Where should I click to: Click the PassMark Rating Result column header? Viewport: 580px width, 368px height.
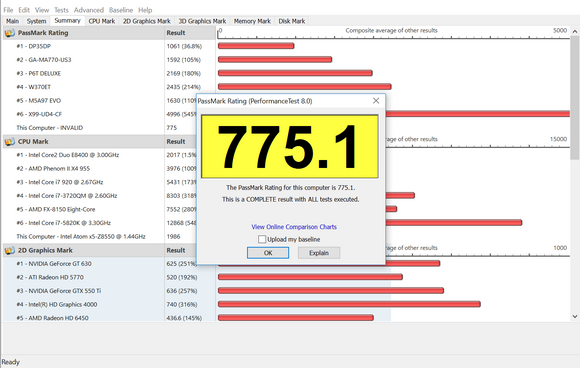tap(190, 33)
